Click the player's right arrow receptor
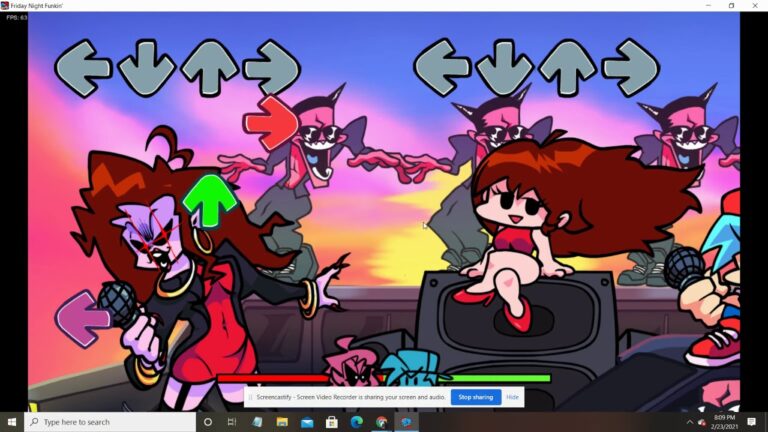Viewport: 768px width, 432px height. coord(630,68)
